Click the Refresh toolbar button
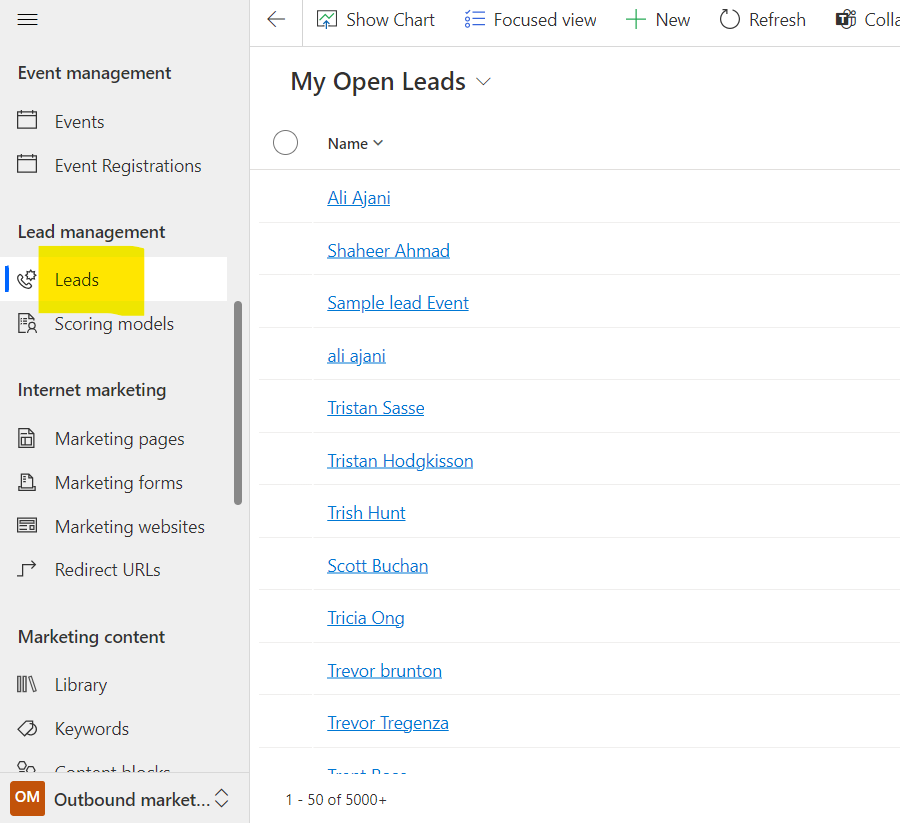Image resolution: width=900 pixels, height=823 pixels. pos(762,20)
